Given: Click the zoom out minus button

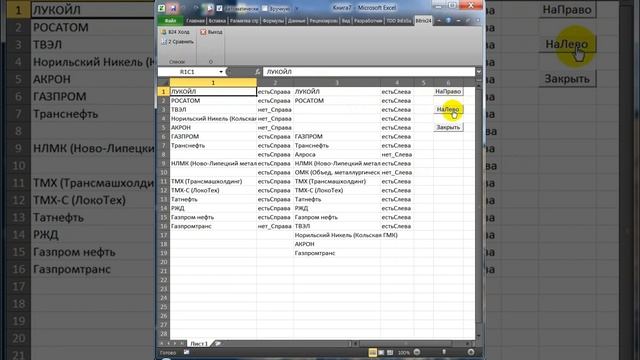Looking at the screenshot, I should [x=417, y=352].
